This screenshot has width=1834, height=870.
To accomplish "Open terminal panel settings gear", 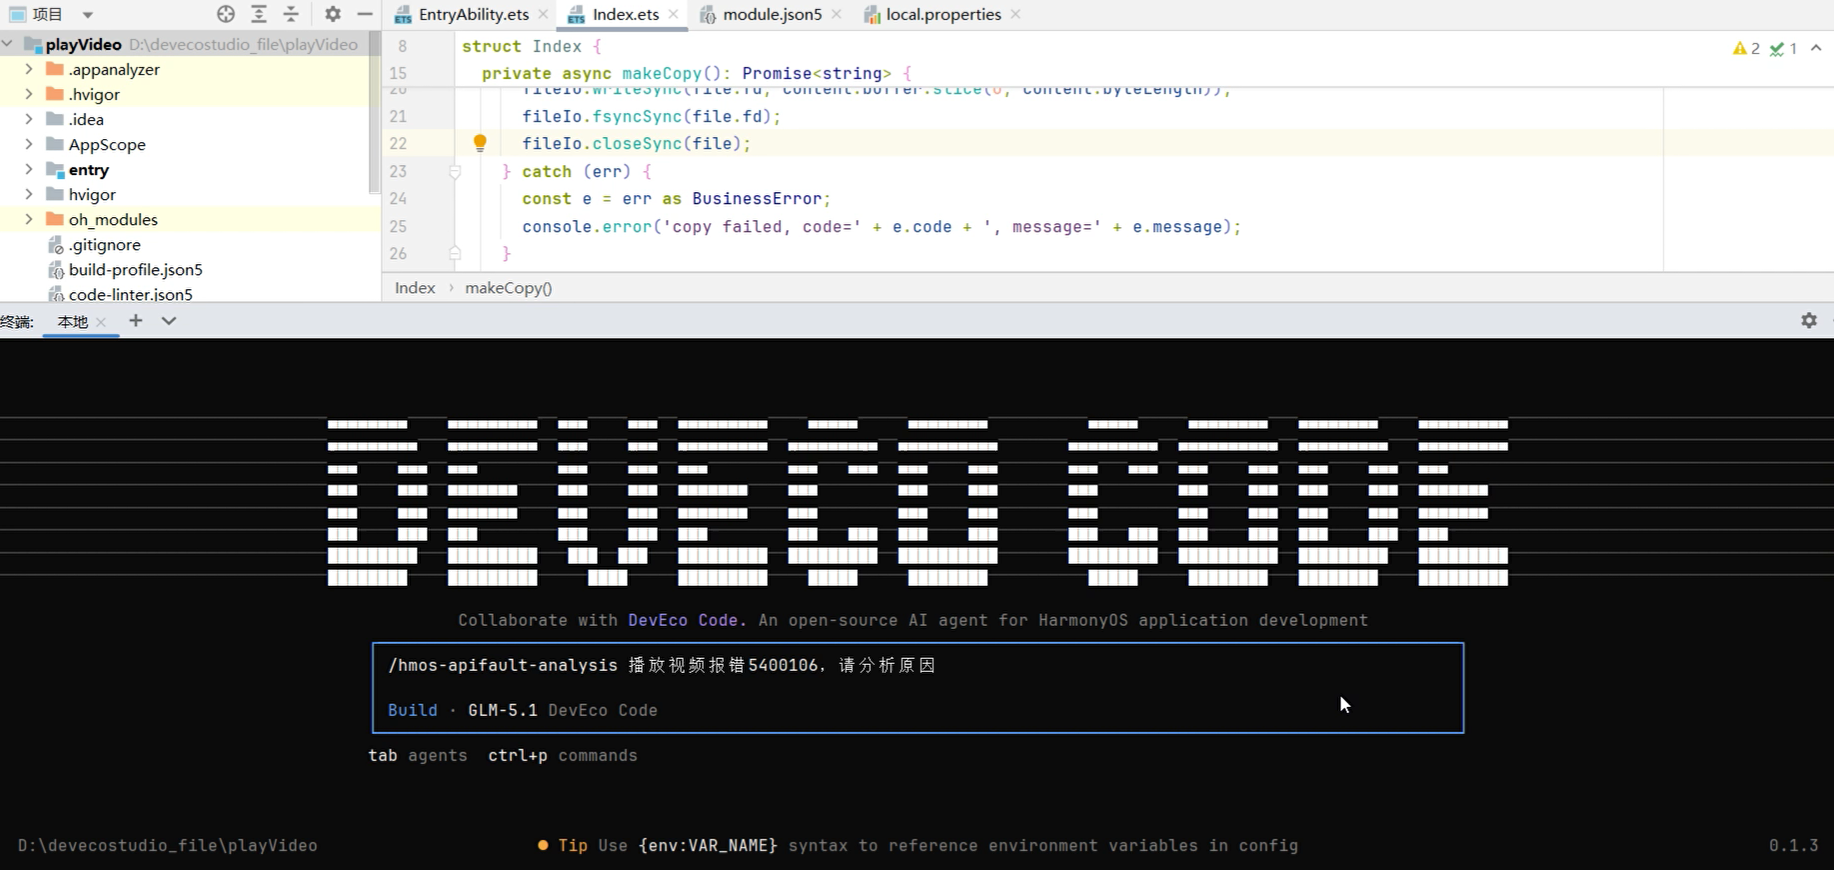I will 1809,320.
